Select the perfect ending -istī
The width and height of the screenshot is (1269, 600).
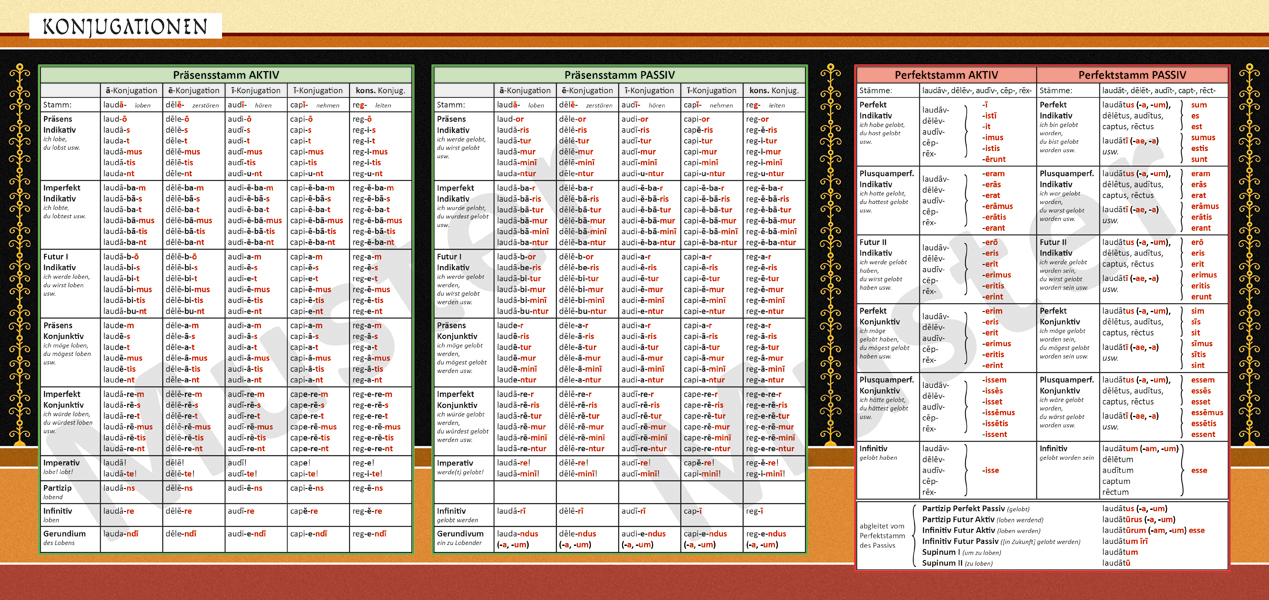(991, 116)
